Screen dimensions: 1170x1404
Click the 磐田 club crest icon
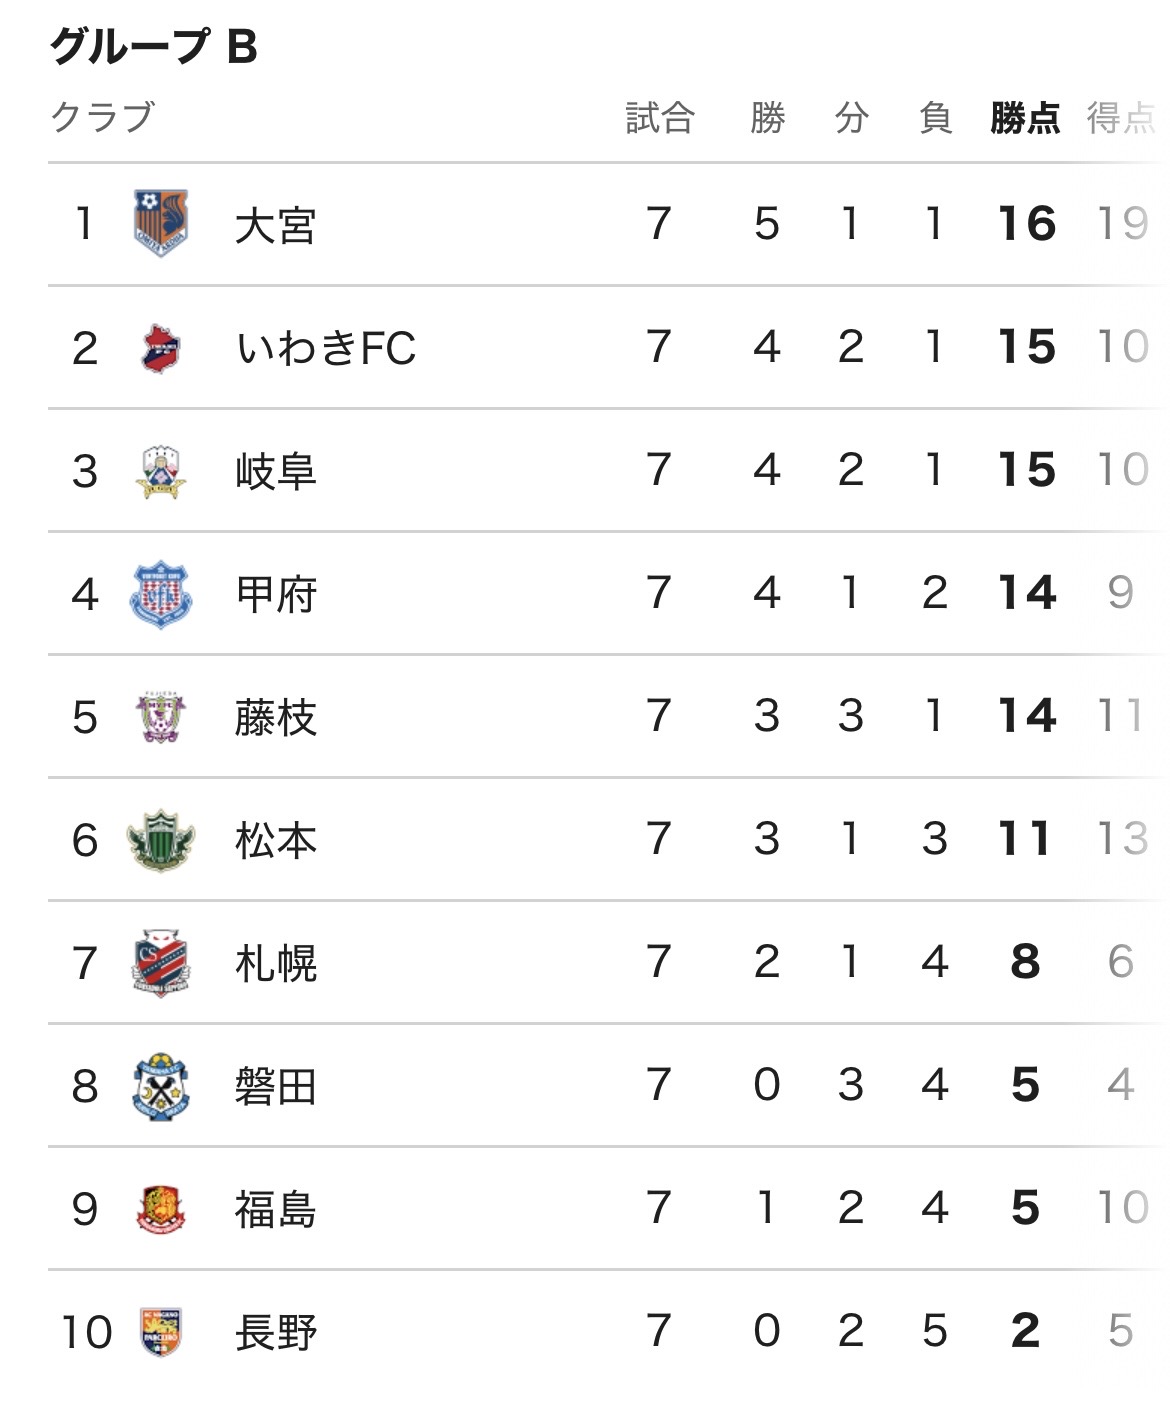(x=160, y=1086)
